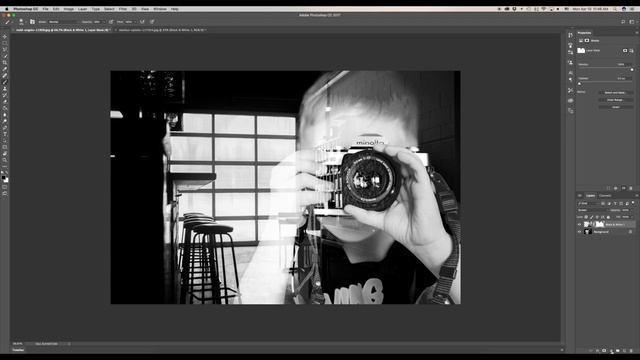
Task: Open the layer Opacity dropdown in Layers panel
Action: tap(631, 210)
